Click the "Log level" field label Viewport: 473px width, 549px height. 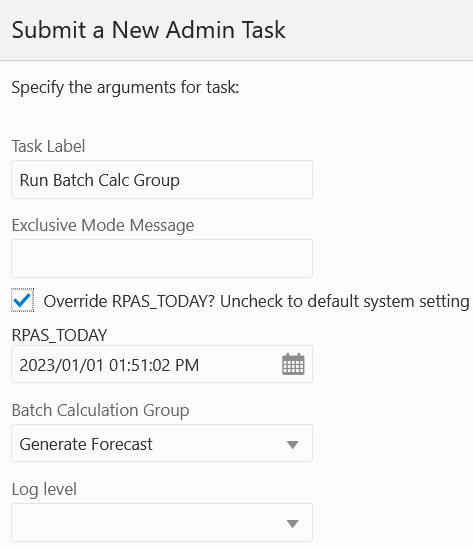click(x=44, y=489)
